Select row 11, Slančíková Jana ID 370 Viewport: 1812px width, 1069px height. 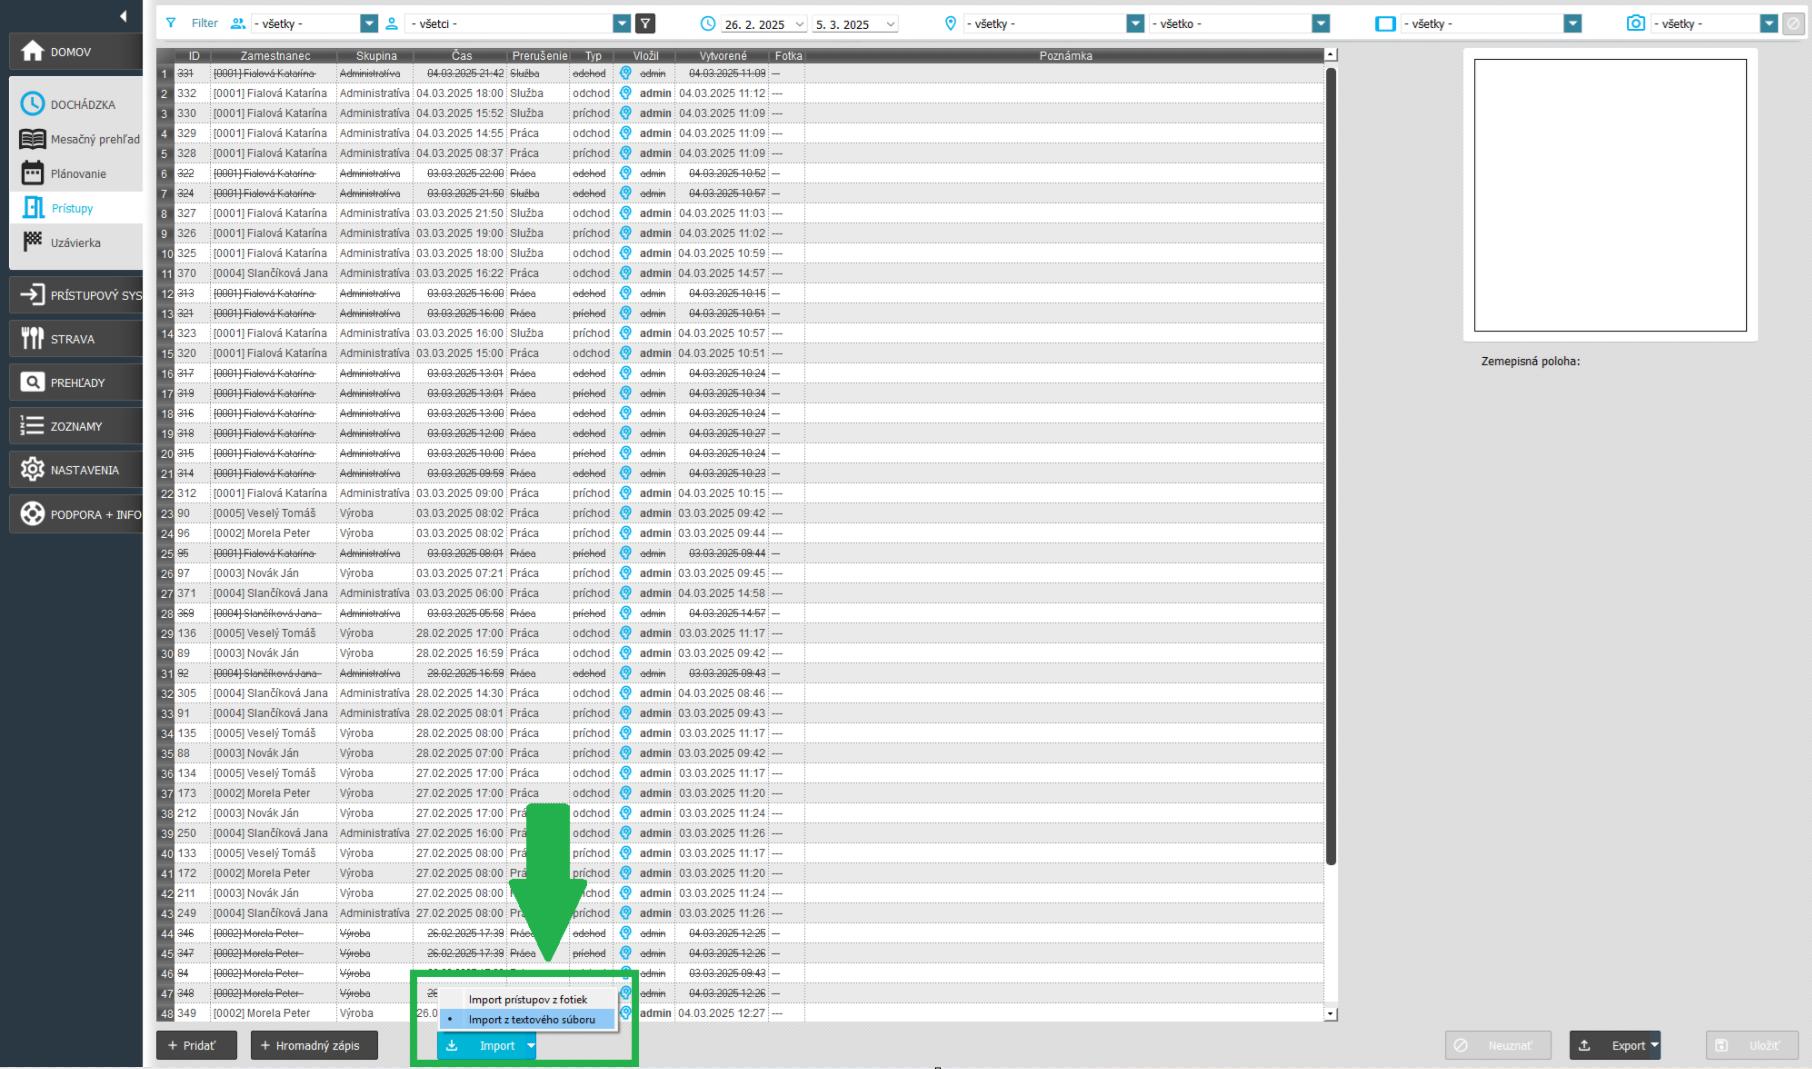740,273
